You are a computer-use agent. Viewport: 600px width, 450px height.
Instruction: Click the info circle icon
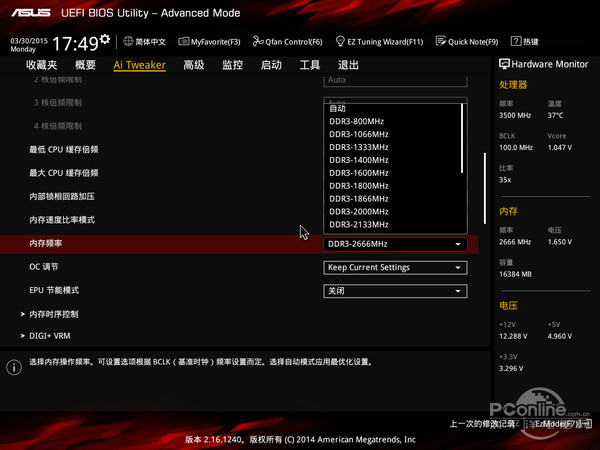pos(14,367)
